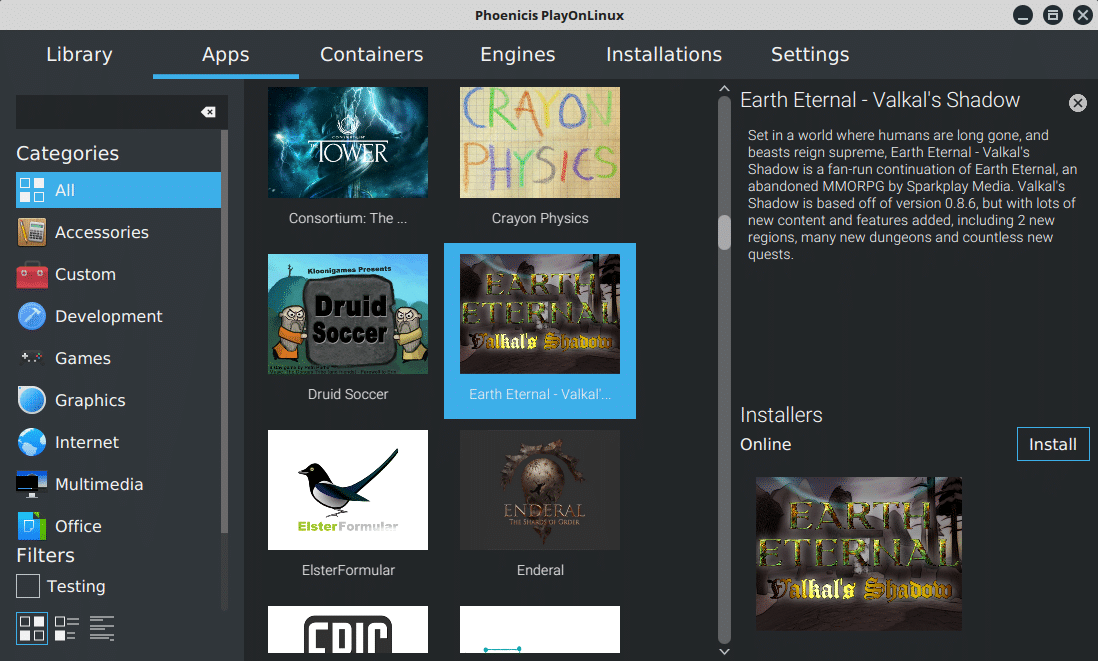Click the Install button for Online installer
Image resolution: width=1098 pixels, height=661 pixels.
coord(1052,444)
